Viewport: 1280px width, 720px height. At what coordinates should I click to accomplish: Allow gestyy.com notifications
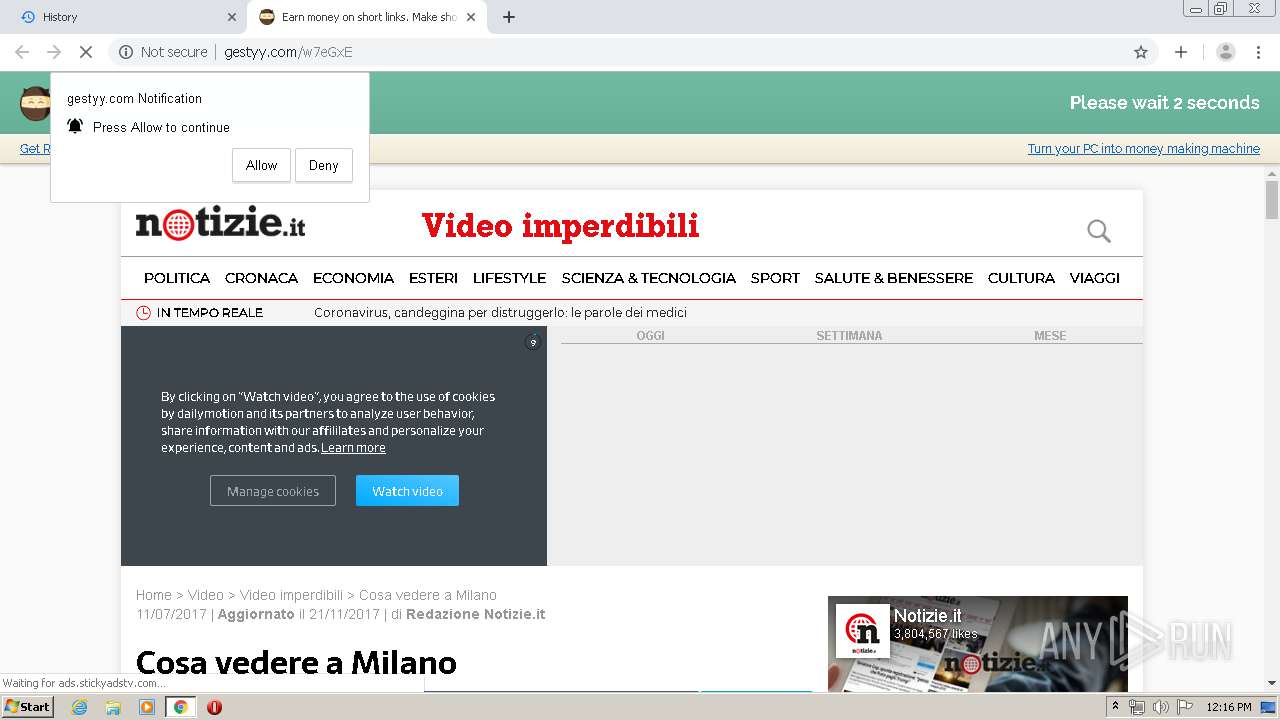coord(262,166)
